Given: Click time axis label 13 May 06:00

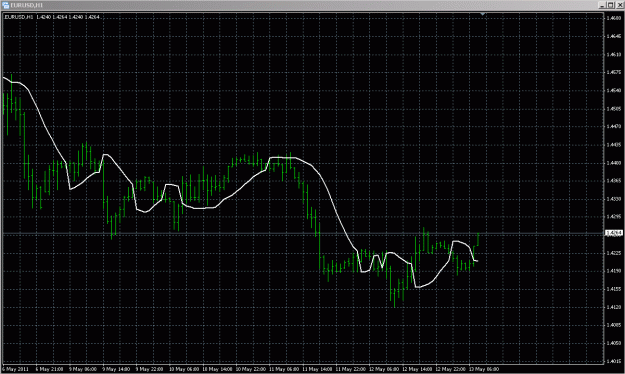Looking at the screenshot, I should click(483, 369).
